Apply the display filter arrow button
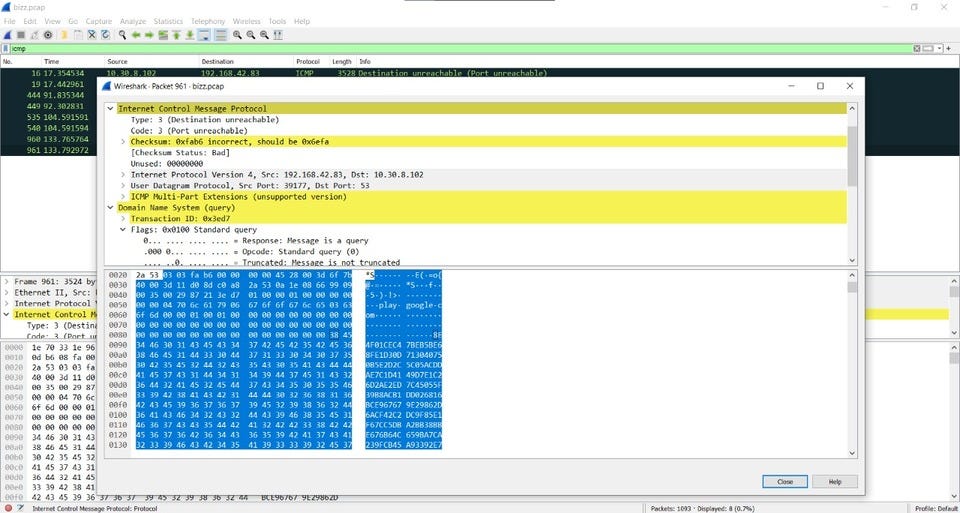960x513 pixels. tap(928, 48)
